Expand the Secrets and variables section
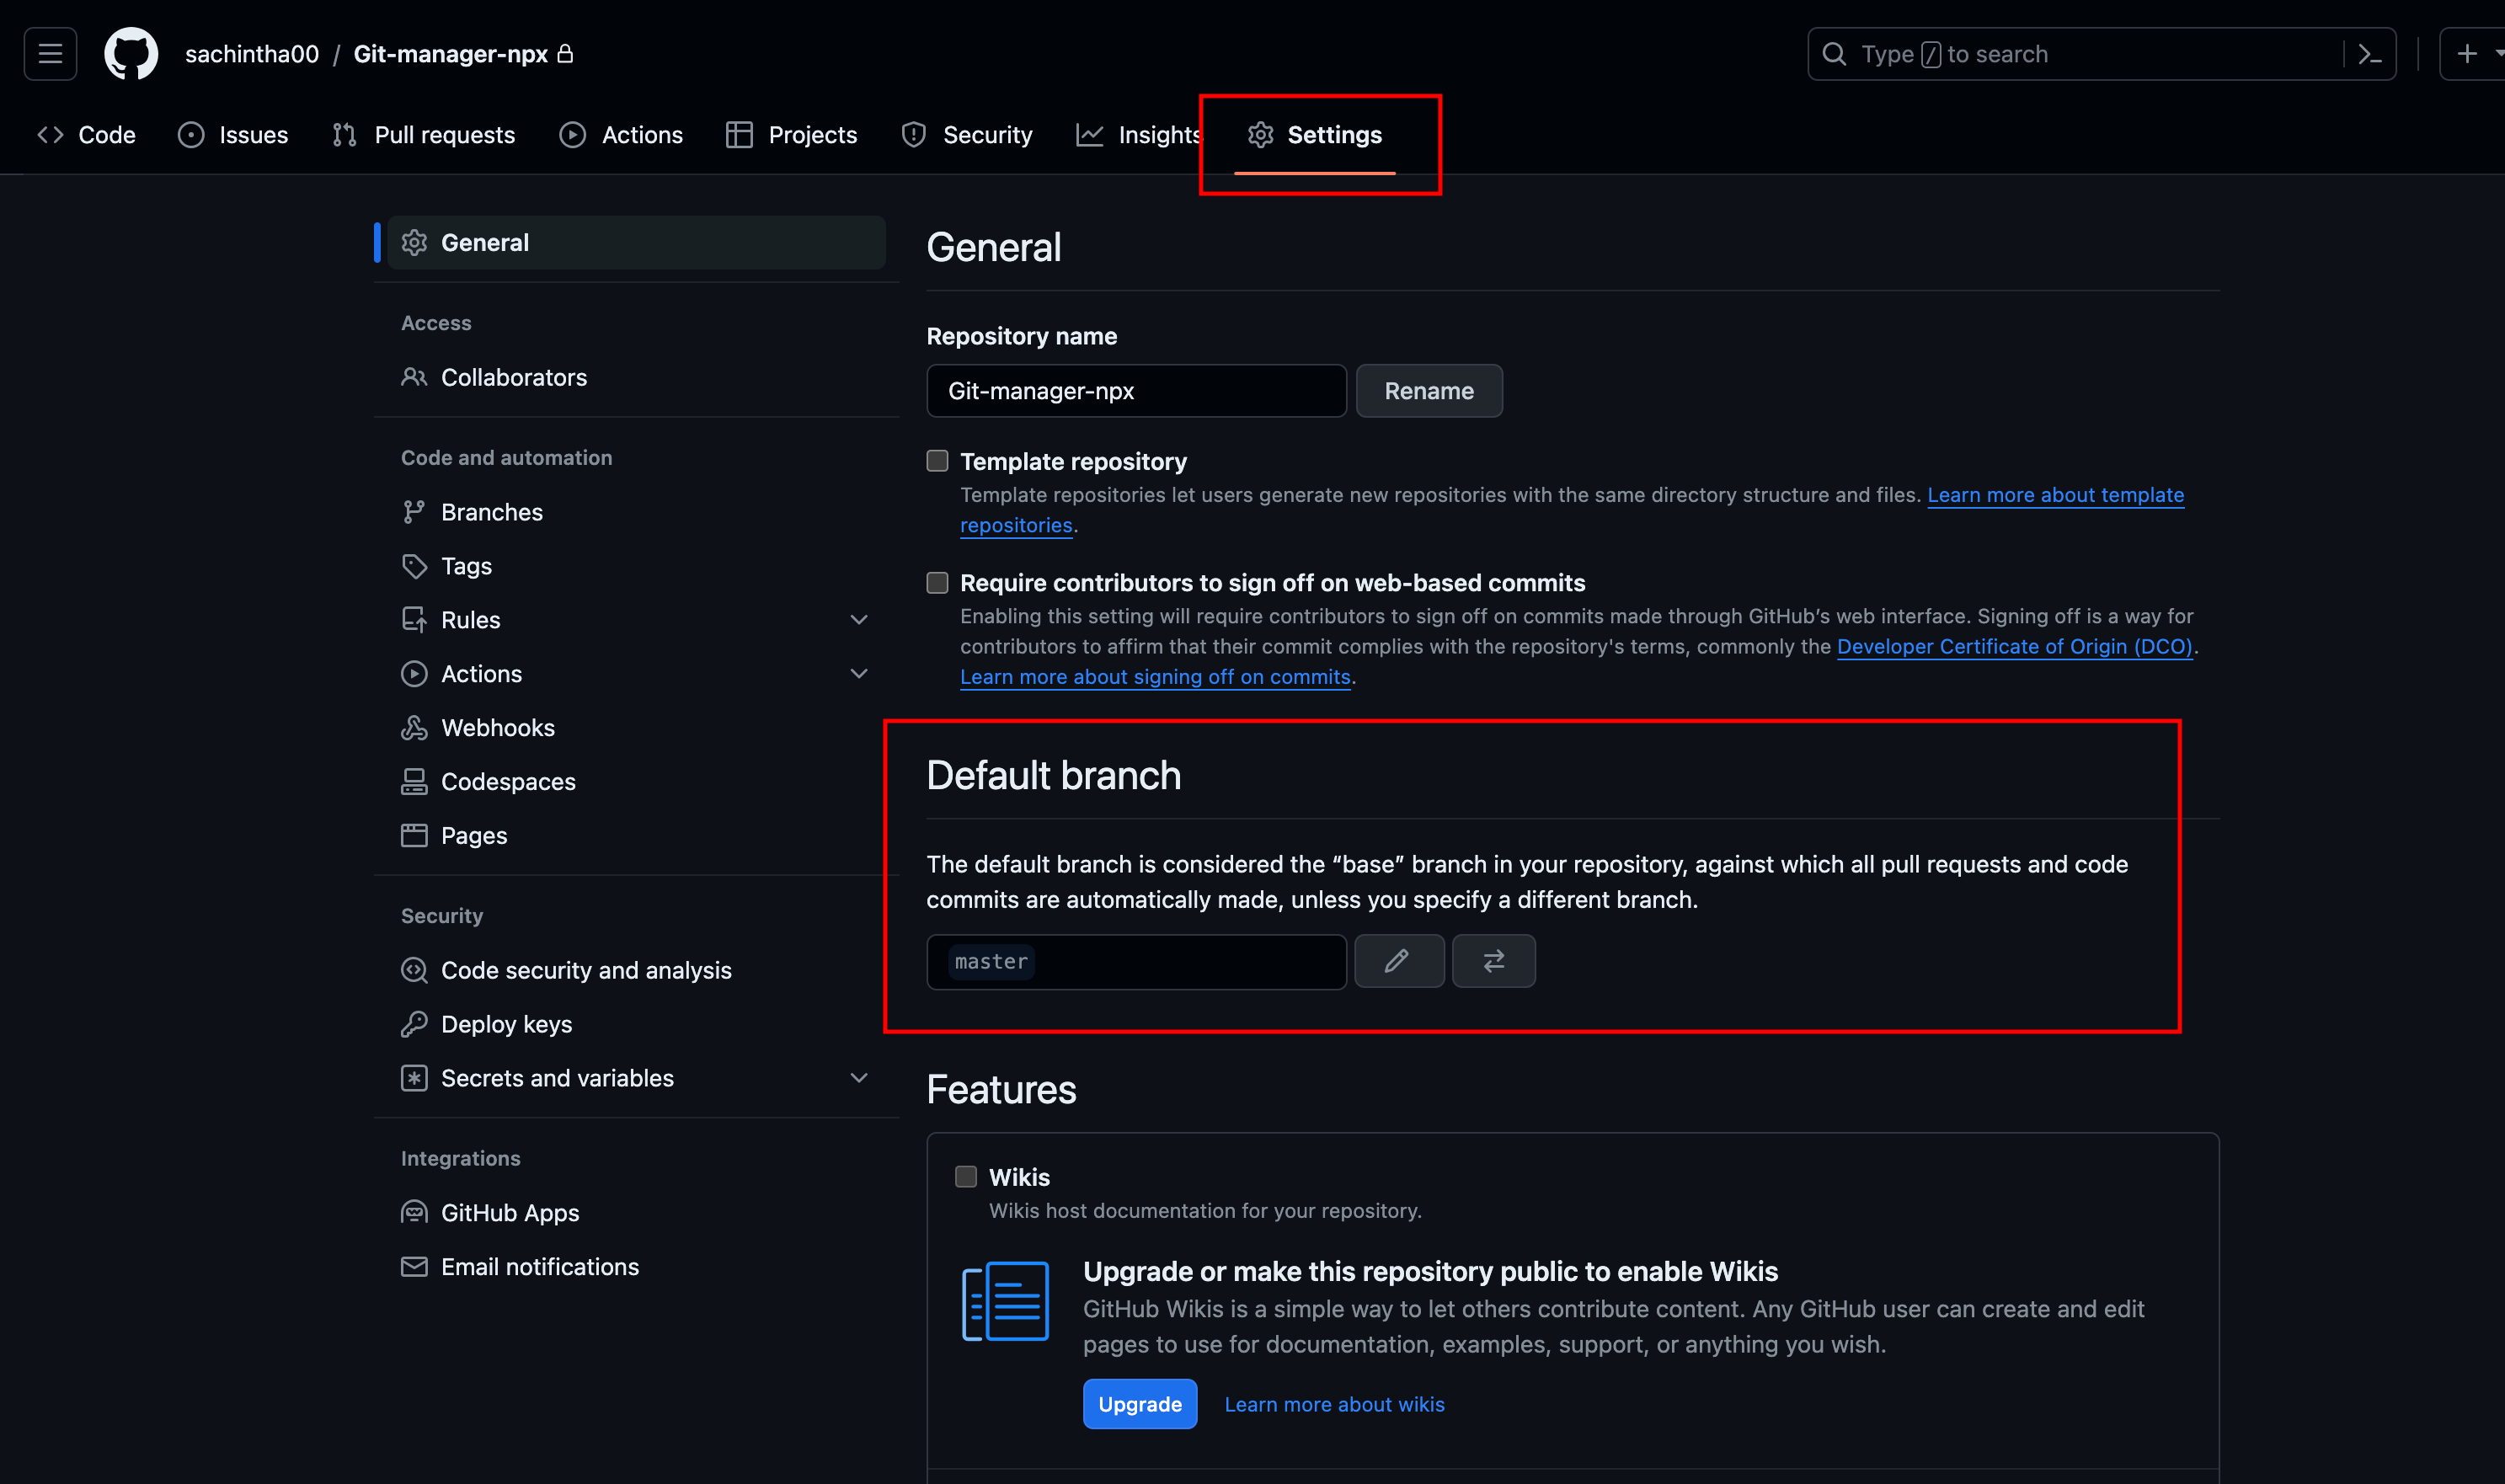 coord(858,1078)
